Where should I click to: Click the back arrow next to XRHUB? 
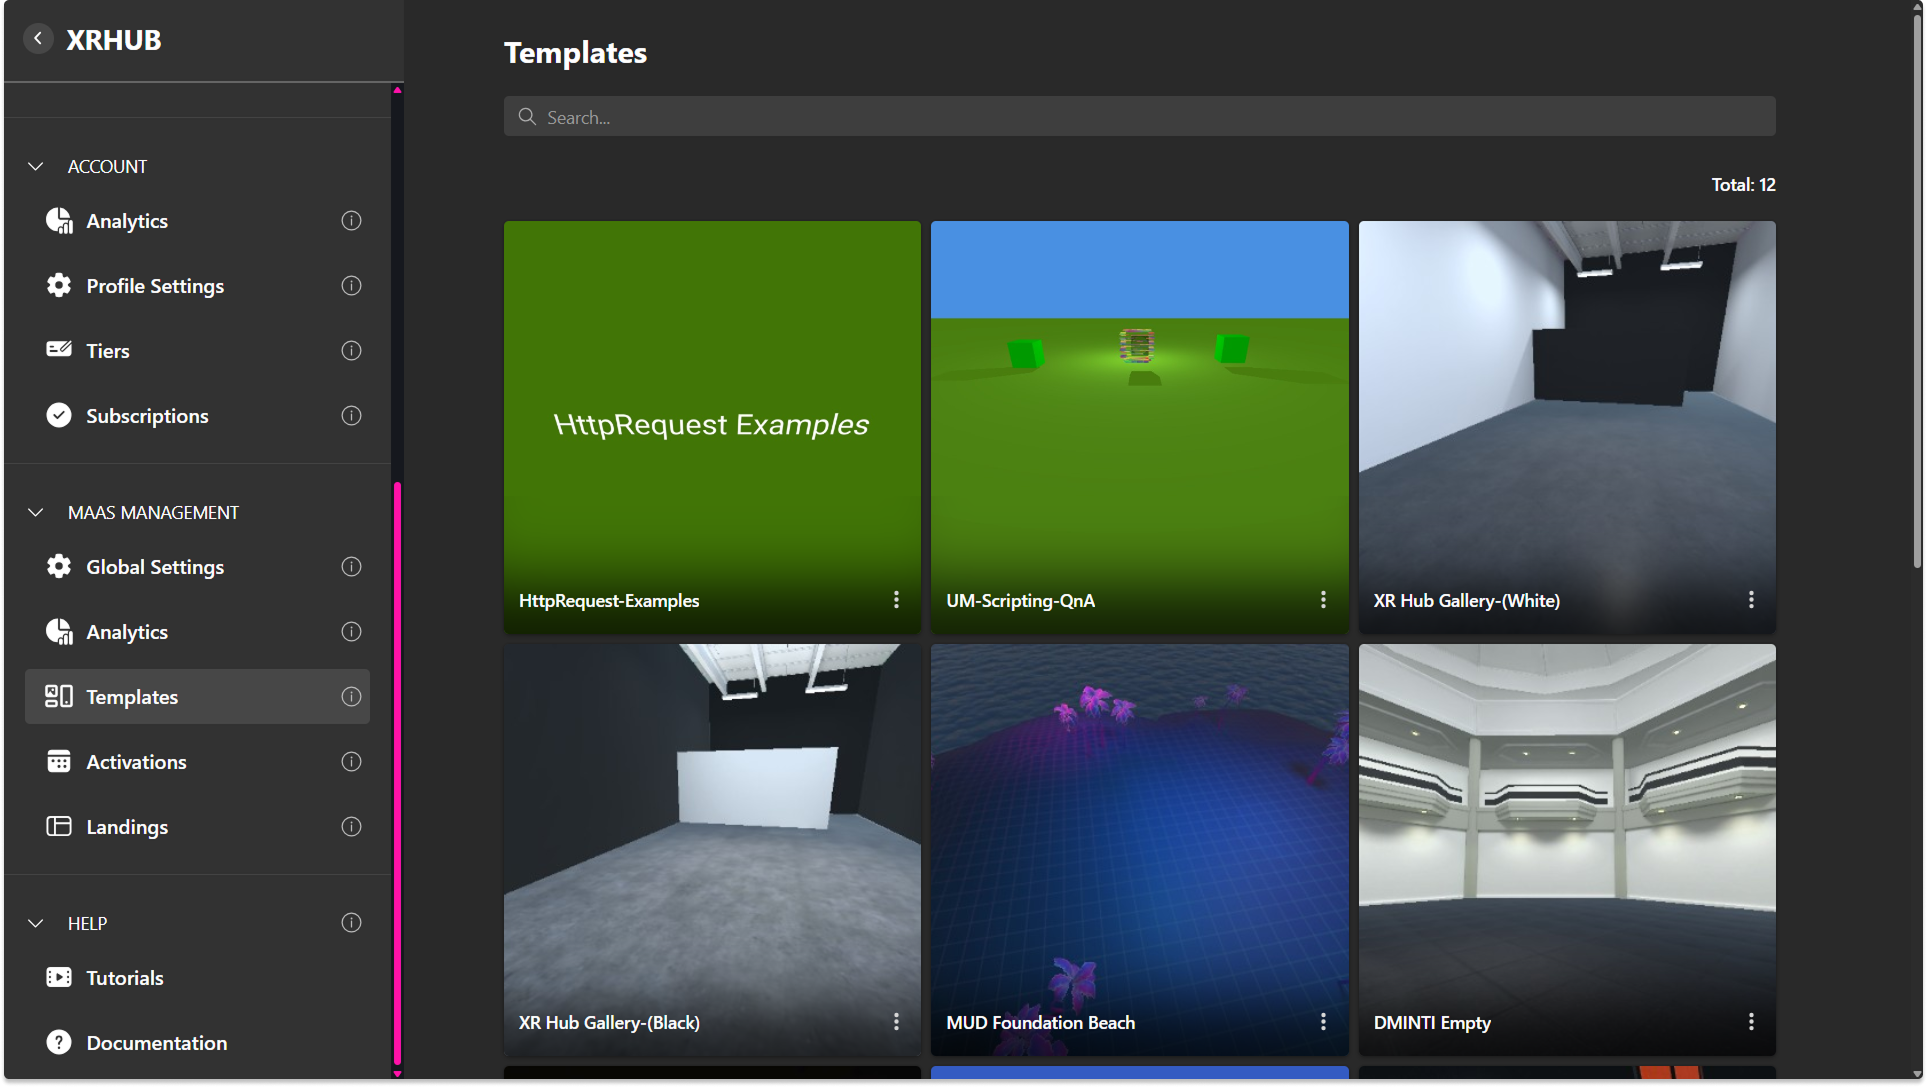click(x=38, y=39)
